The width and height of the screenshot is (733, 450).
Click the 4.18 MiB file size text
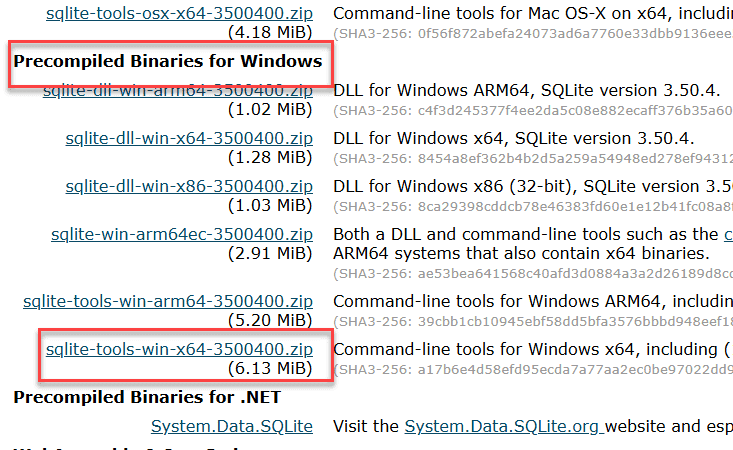270,34
